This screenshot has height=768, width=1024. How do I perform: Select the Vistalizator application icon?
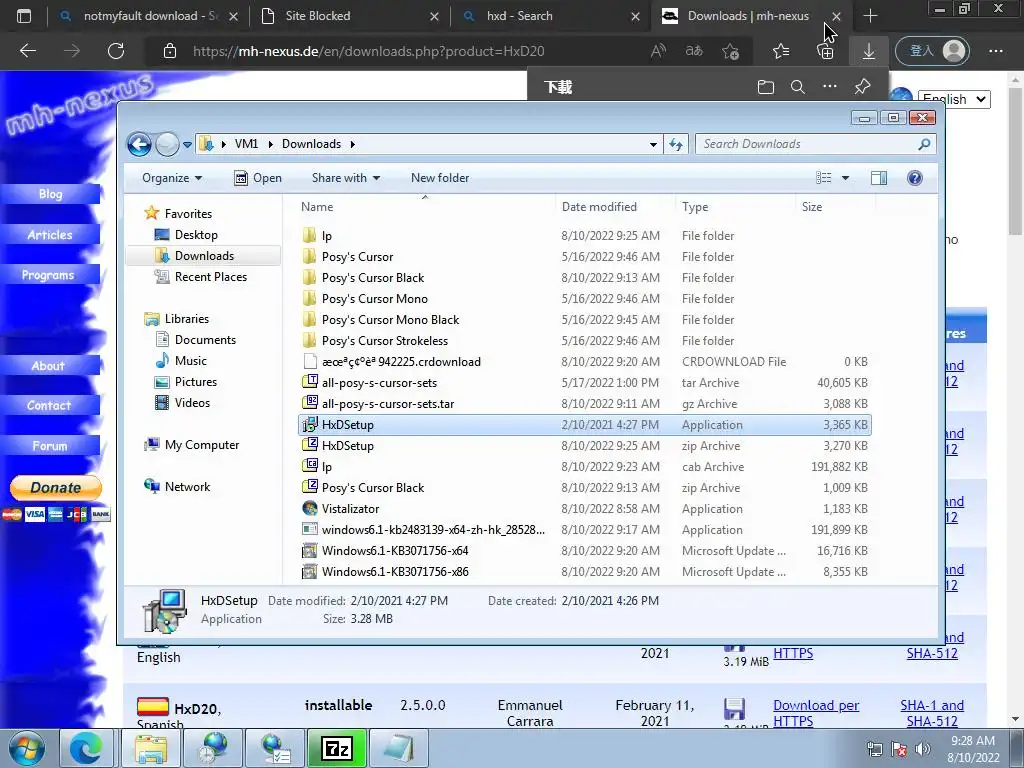[x=310, y=508]
